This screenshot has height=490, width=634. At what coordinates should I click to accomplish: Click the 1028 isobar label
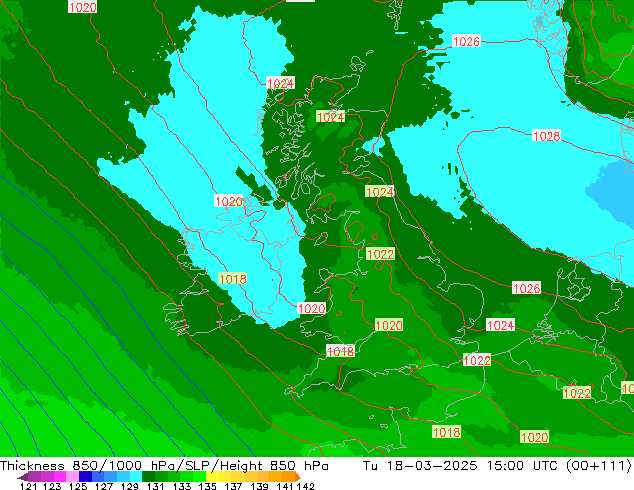click(546, 136)
